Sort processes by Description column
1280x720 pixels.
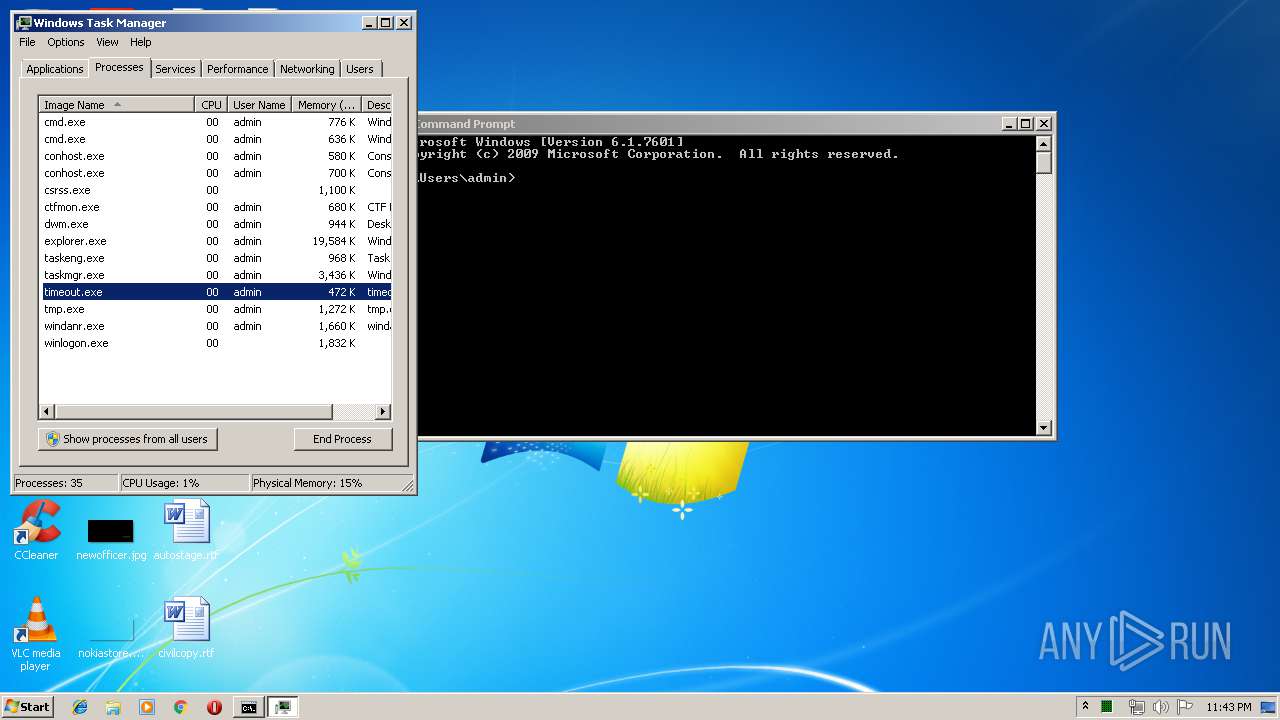(x=377, y=105)
